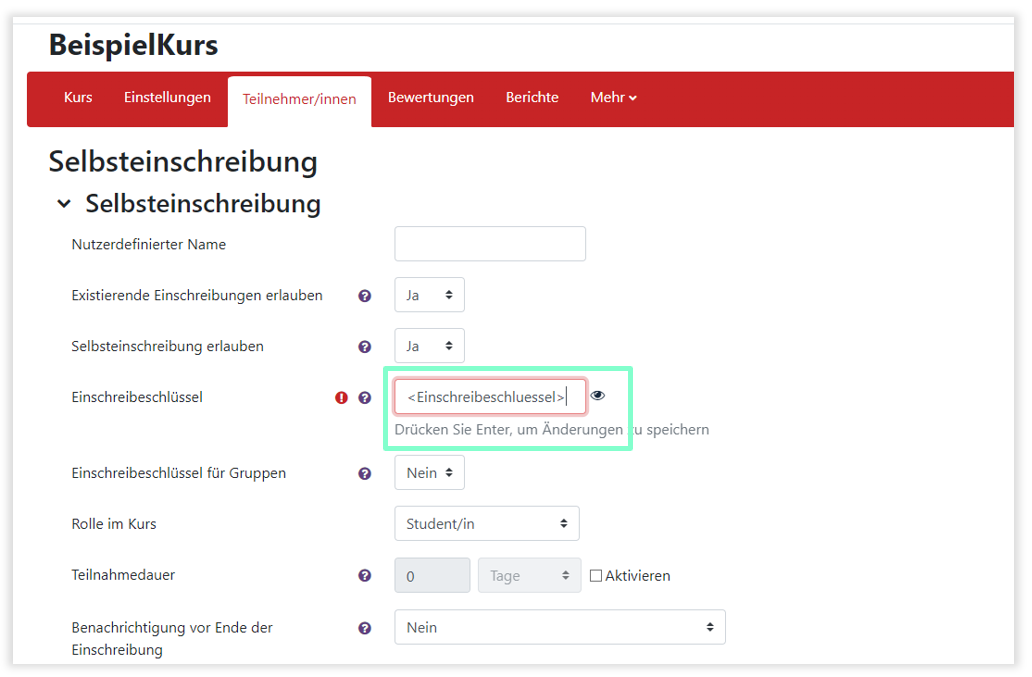The image size is (1032, 677).
Task: Click the Kurs navigation link
Action: click(78, 98)
